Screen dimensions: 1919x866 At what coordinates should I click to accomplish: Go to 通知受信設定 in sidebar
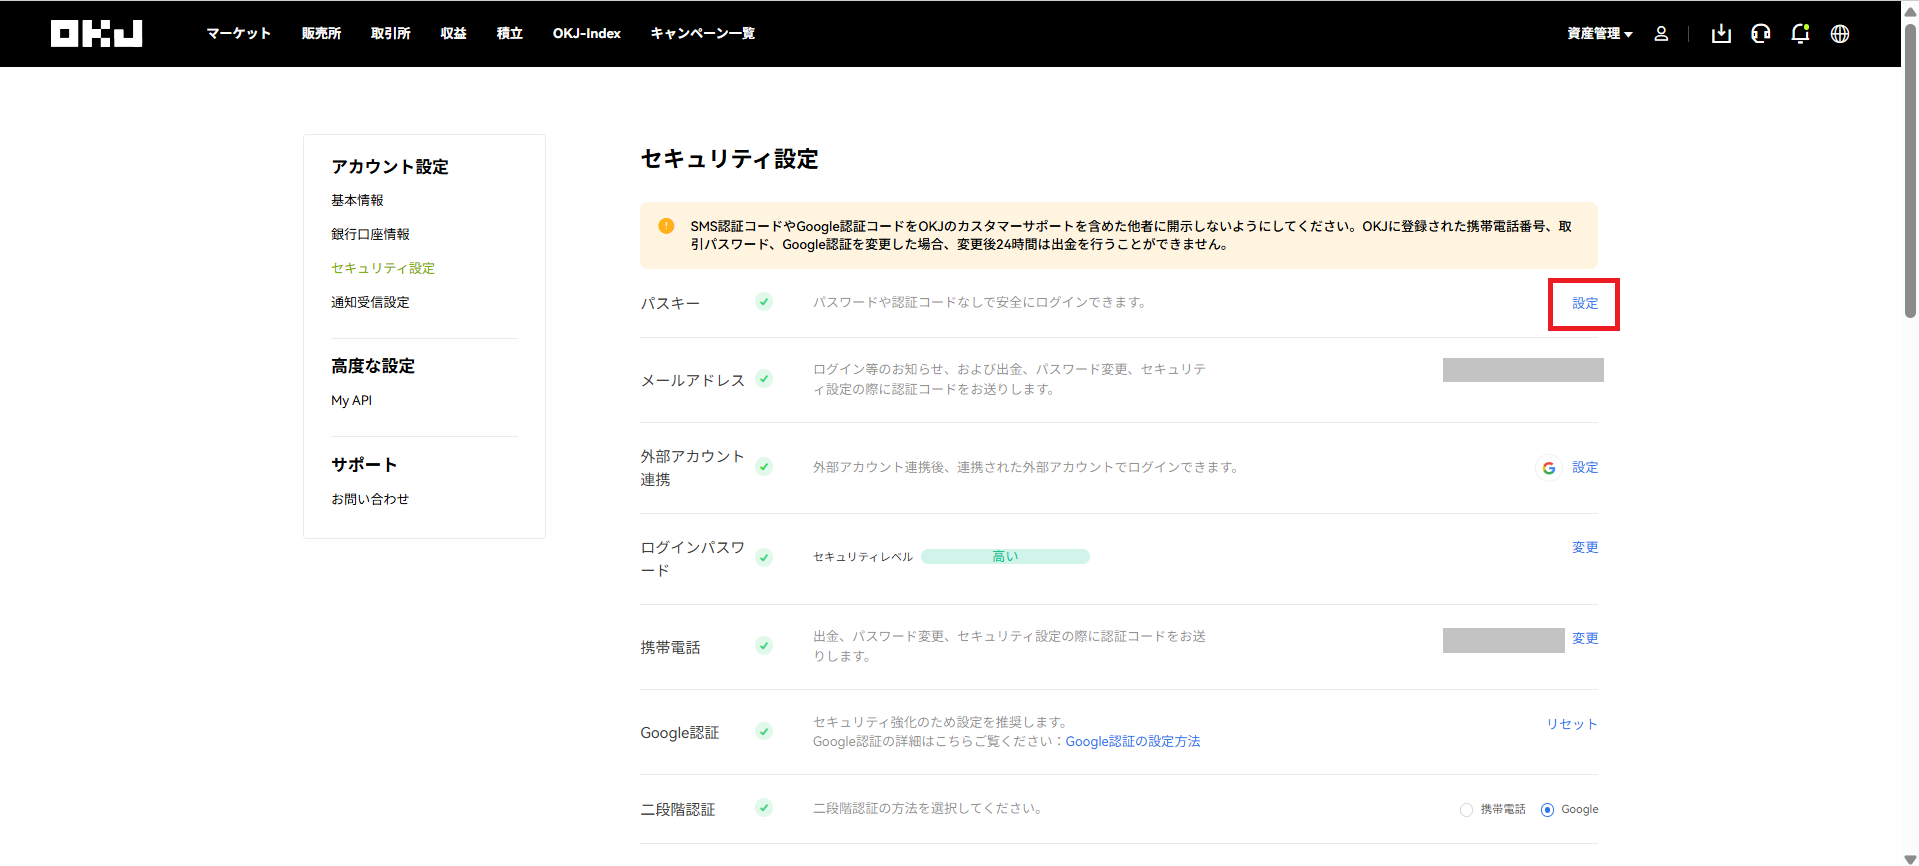click(x=370, y=303)
